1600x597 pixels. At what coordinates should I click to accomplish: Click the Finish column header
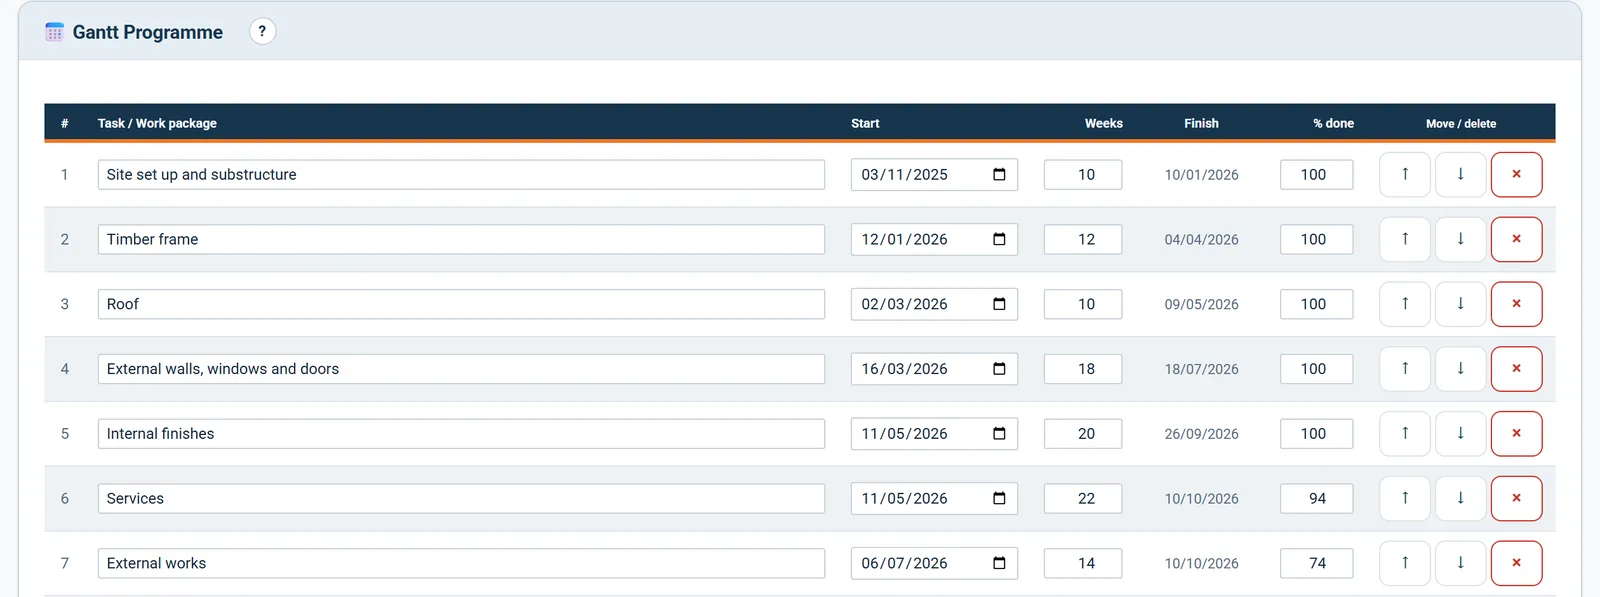pos(1201,123)
